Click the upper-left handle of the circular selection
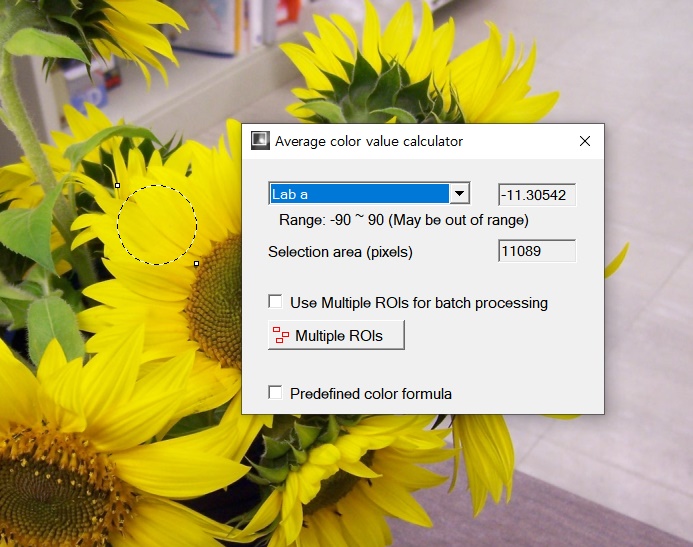 117,185
